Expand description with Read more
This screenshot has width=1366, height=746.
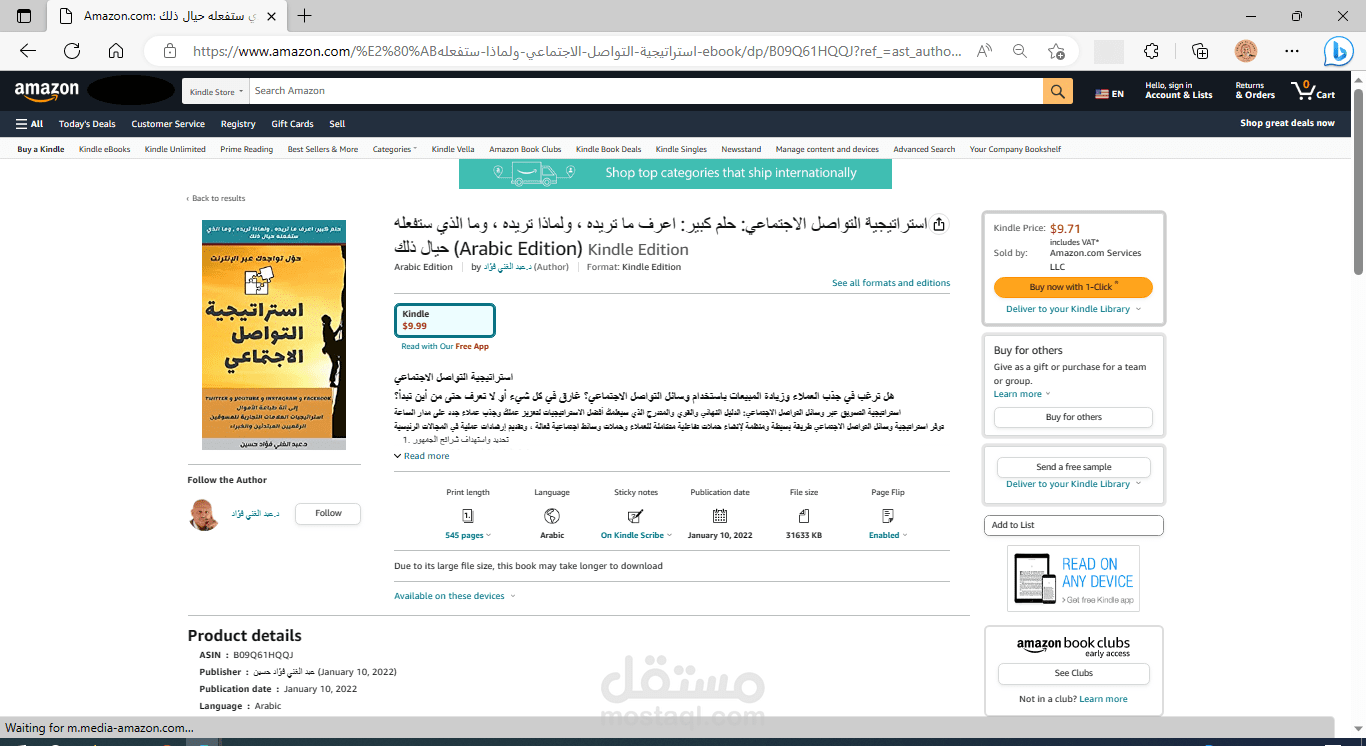[422, 456]
